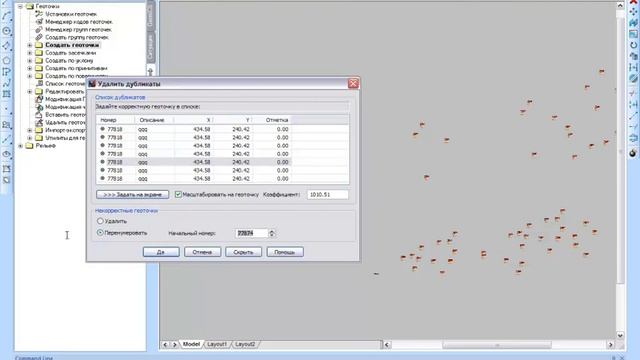640x360 pixels.
Task: Switch to the Layout1 tab
Action: (217, 344)
